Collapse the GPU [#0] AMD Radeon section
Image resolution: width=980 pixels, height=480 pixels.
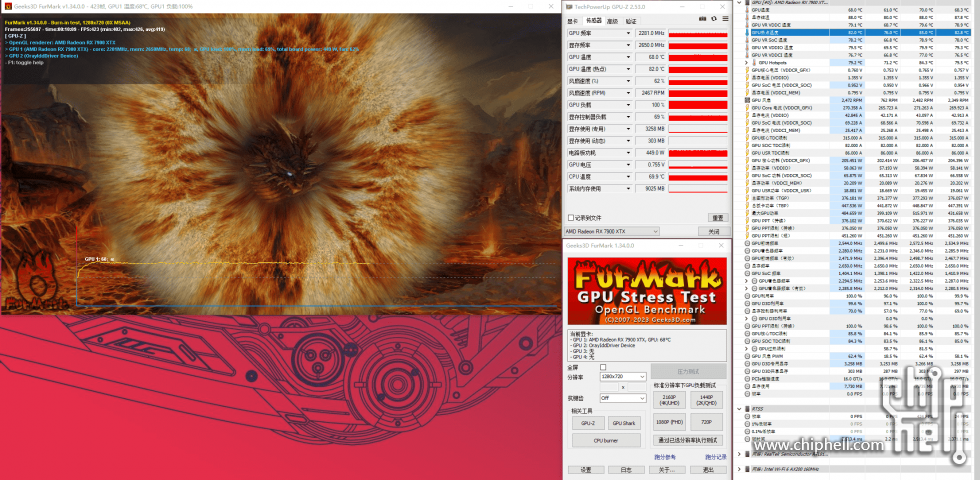(x=741, y=2)
